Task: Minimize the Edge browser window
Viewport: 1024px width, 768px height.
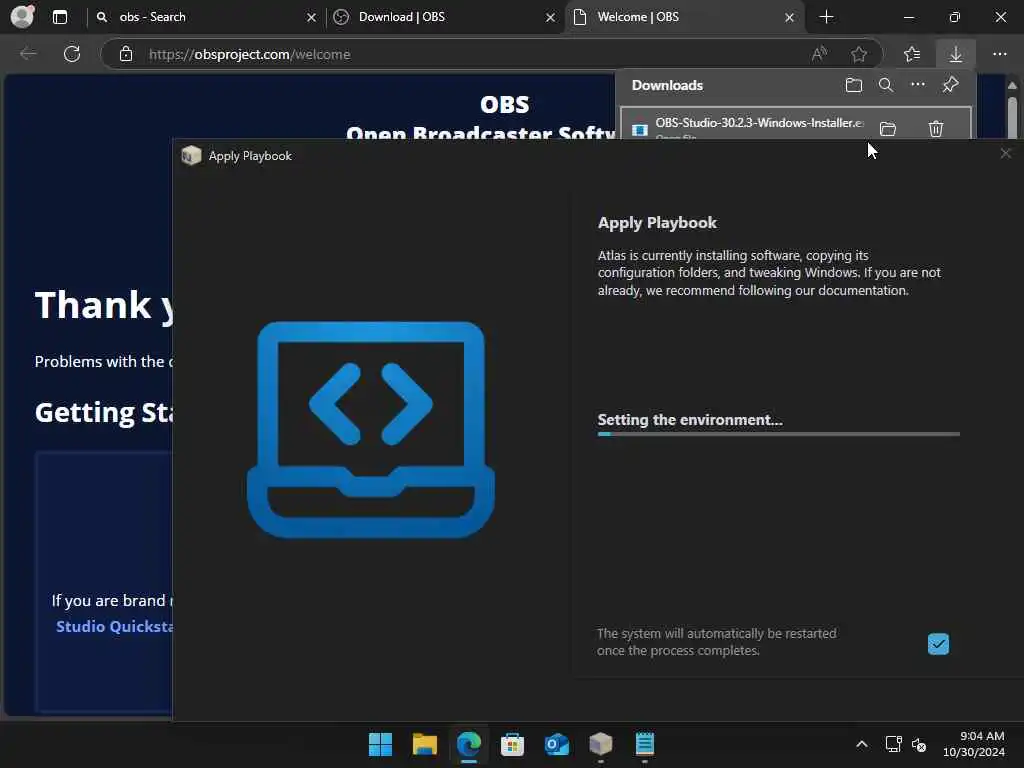Action: point(908,17)
